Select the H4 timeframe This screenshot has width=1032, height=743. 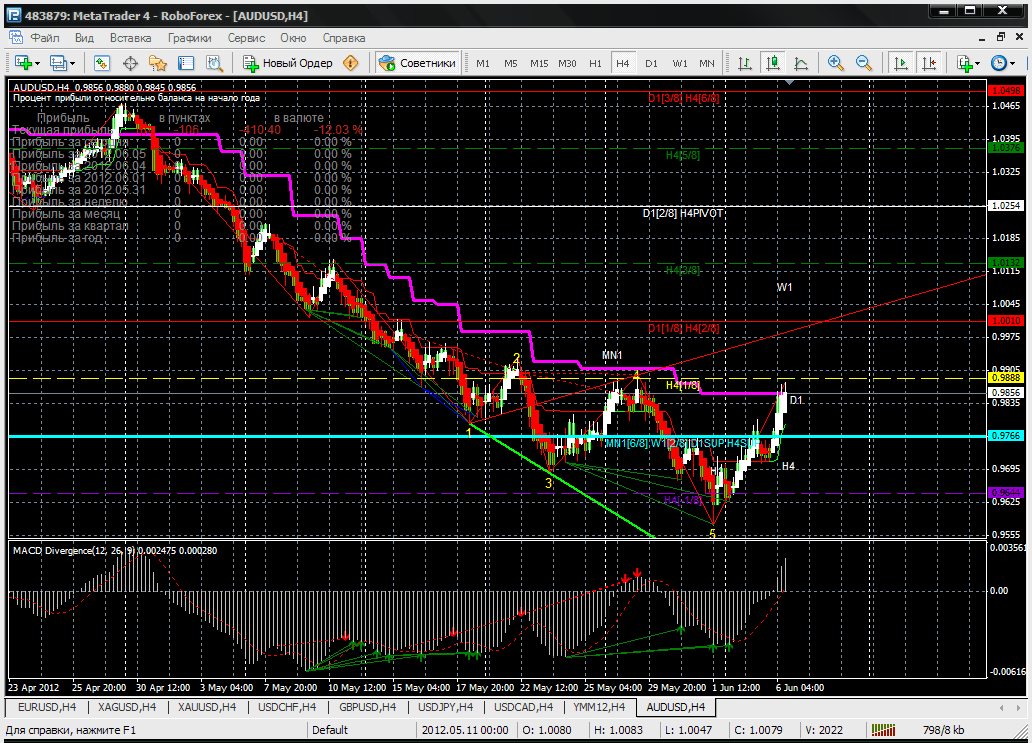(623, 63)
